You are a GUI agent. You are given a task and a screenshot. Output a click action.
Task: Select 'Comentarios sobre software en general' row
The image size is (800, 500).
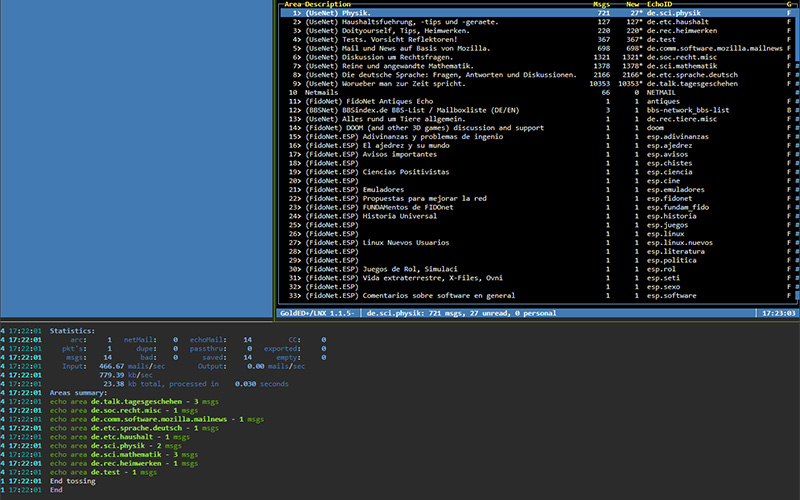538,295
